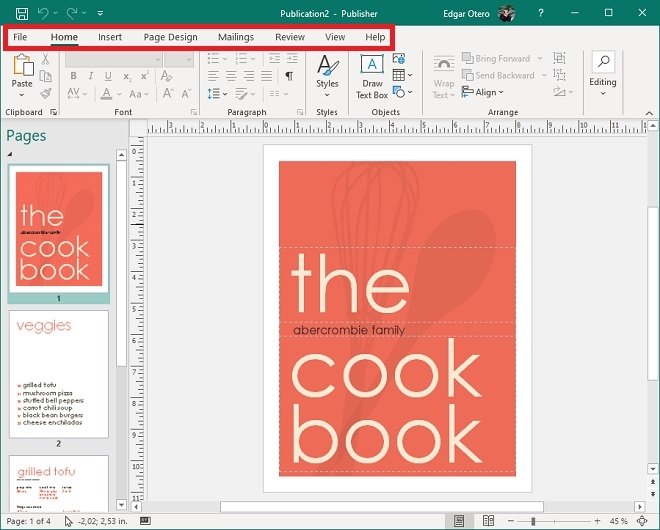Insert a table from Objects group
Viewport: 660px width, 530px height.
[x=402, y=75]
